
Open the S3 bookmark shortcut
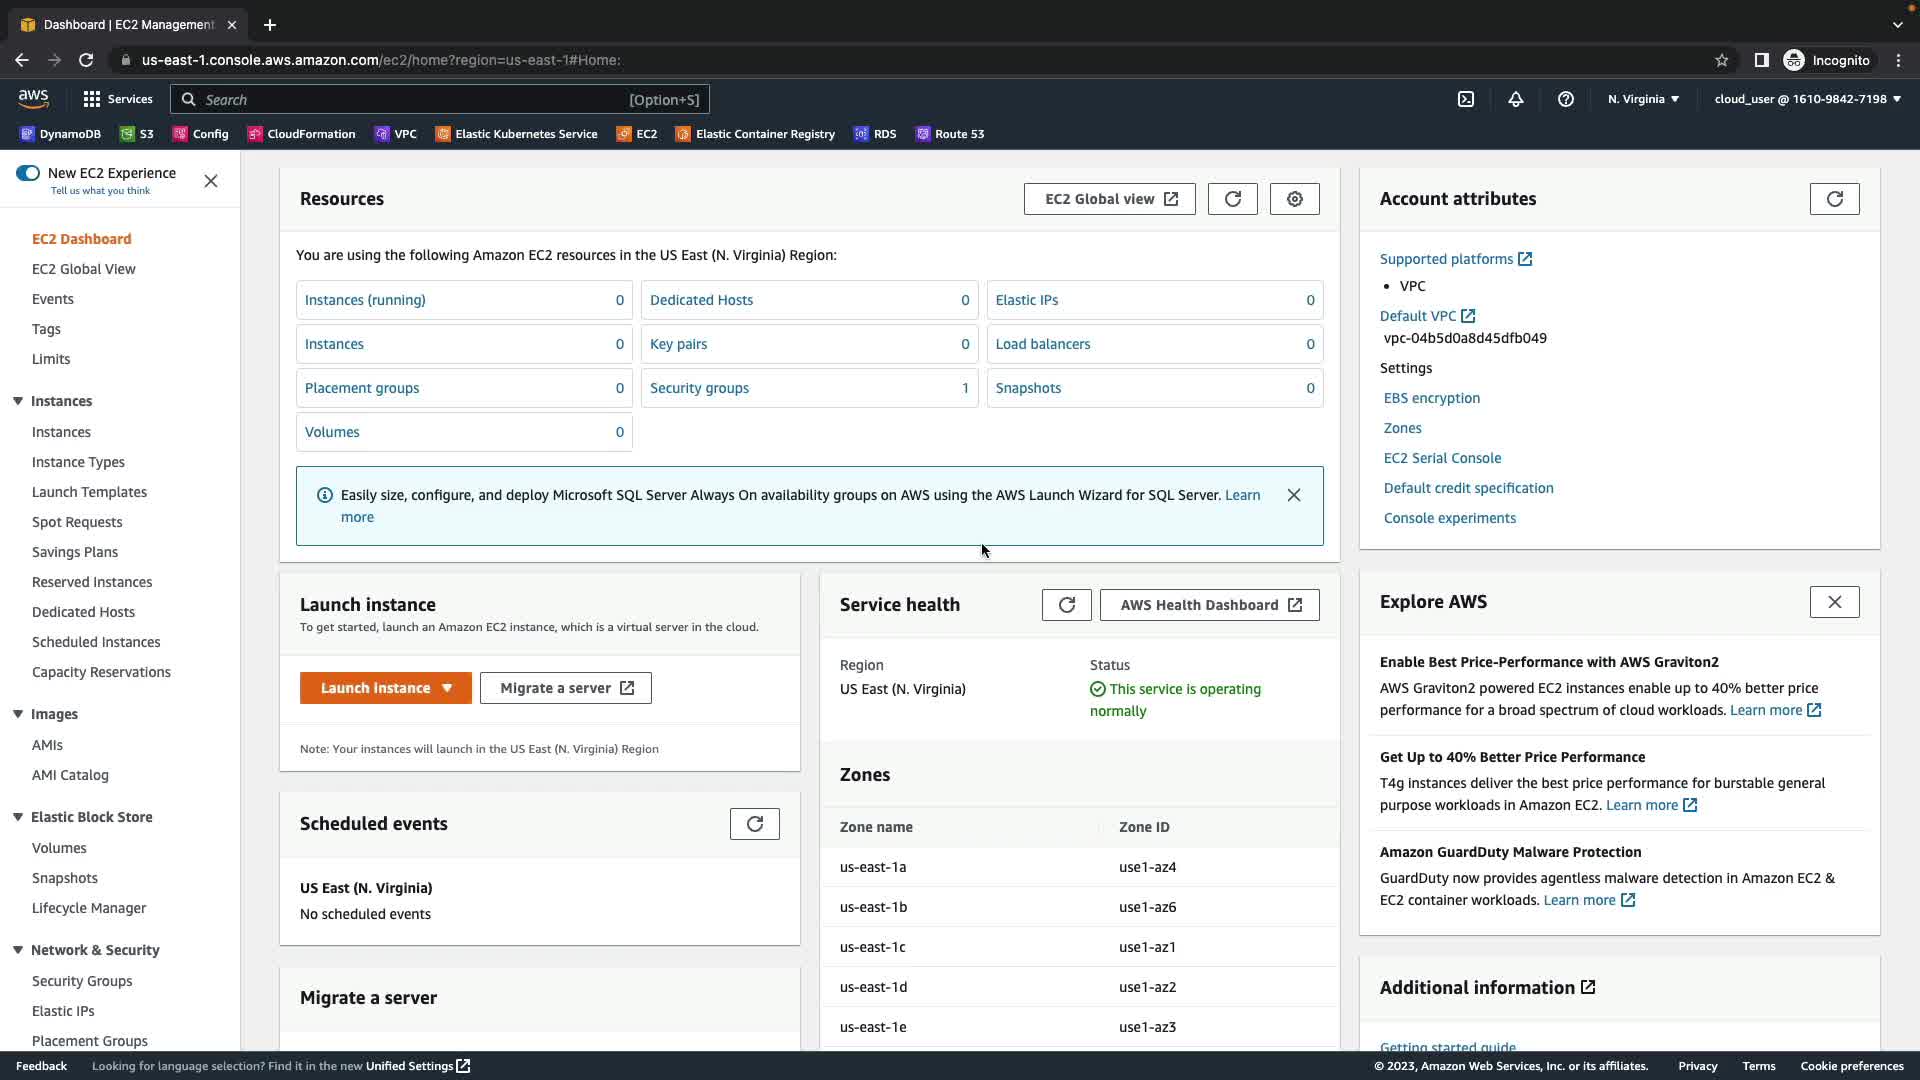[137, 134]
